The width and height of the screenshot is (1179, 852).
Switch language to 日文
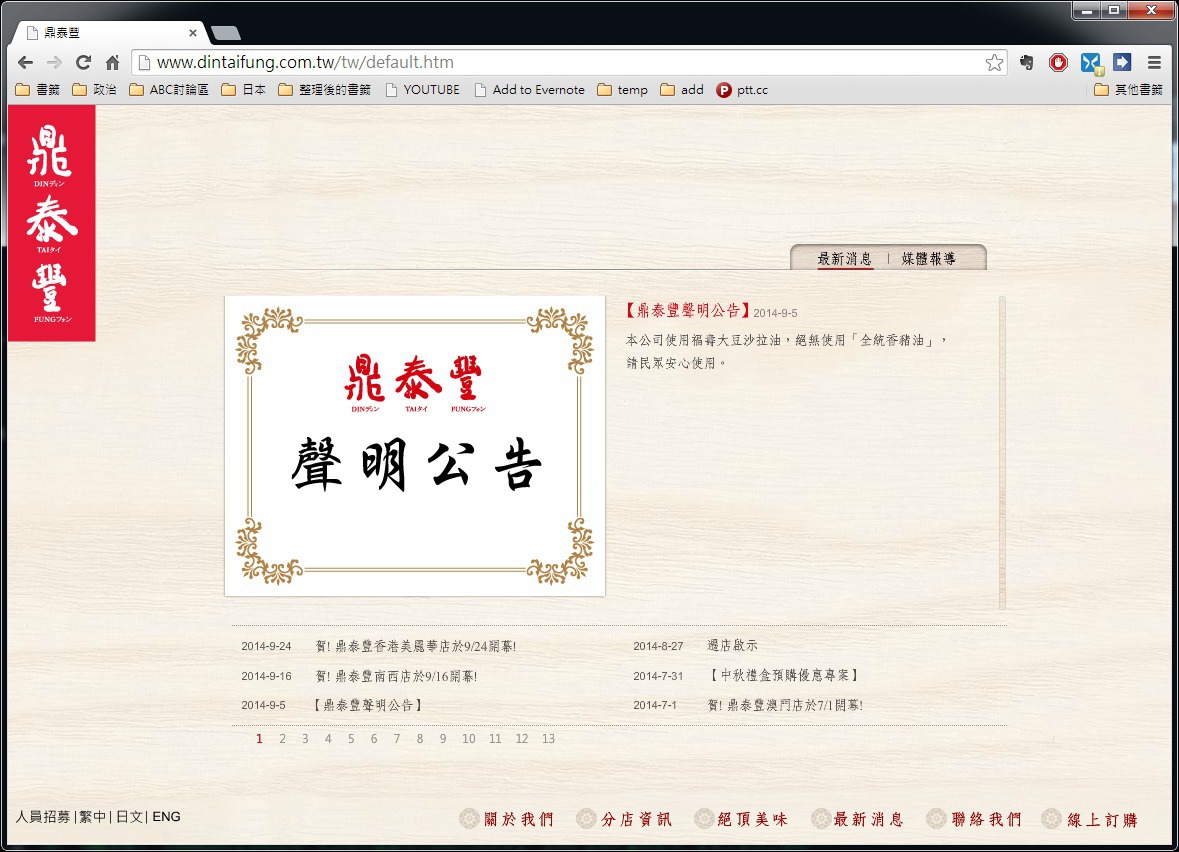tap(129, 817)
